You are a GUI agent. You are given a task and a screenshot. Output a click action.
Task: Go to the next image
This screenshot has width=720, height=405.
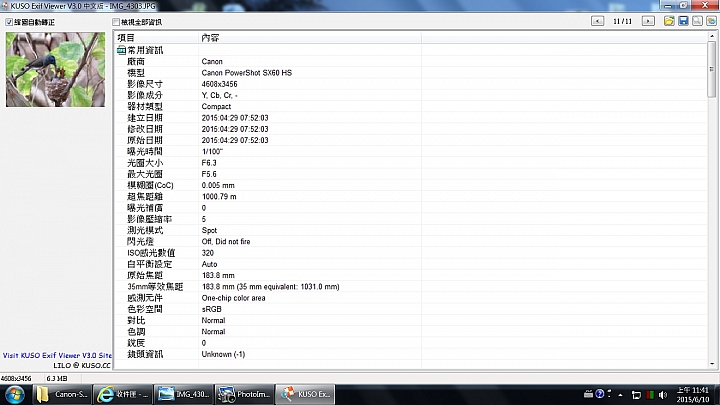click(648, 21)
